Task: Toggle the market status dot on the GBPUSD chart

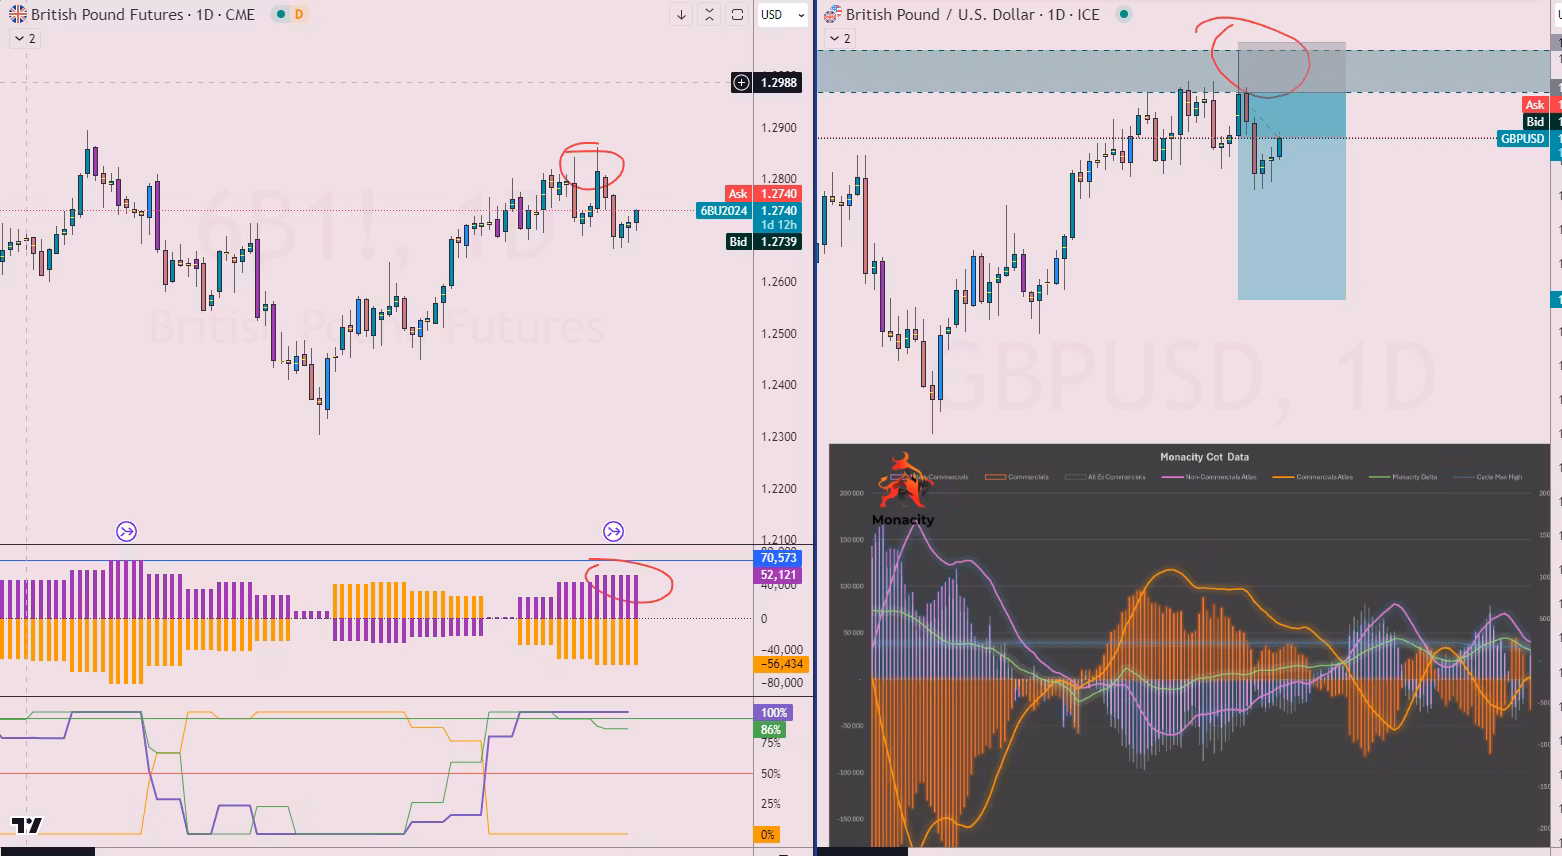Action: (x=1124, y=15)
